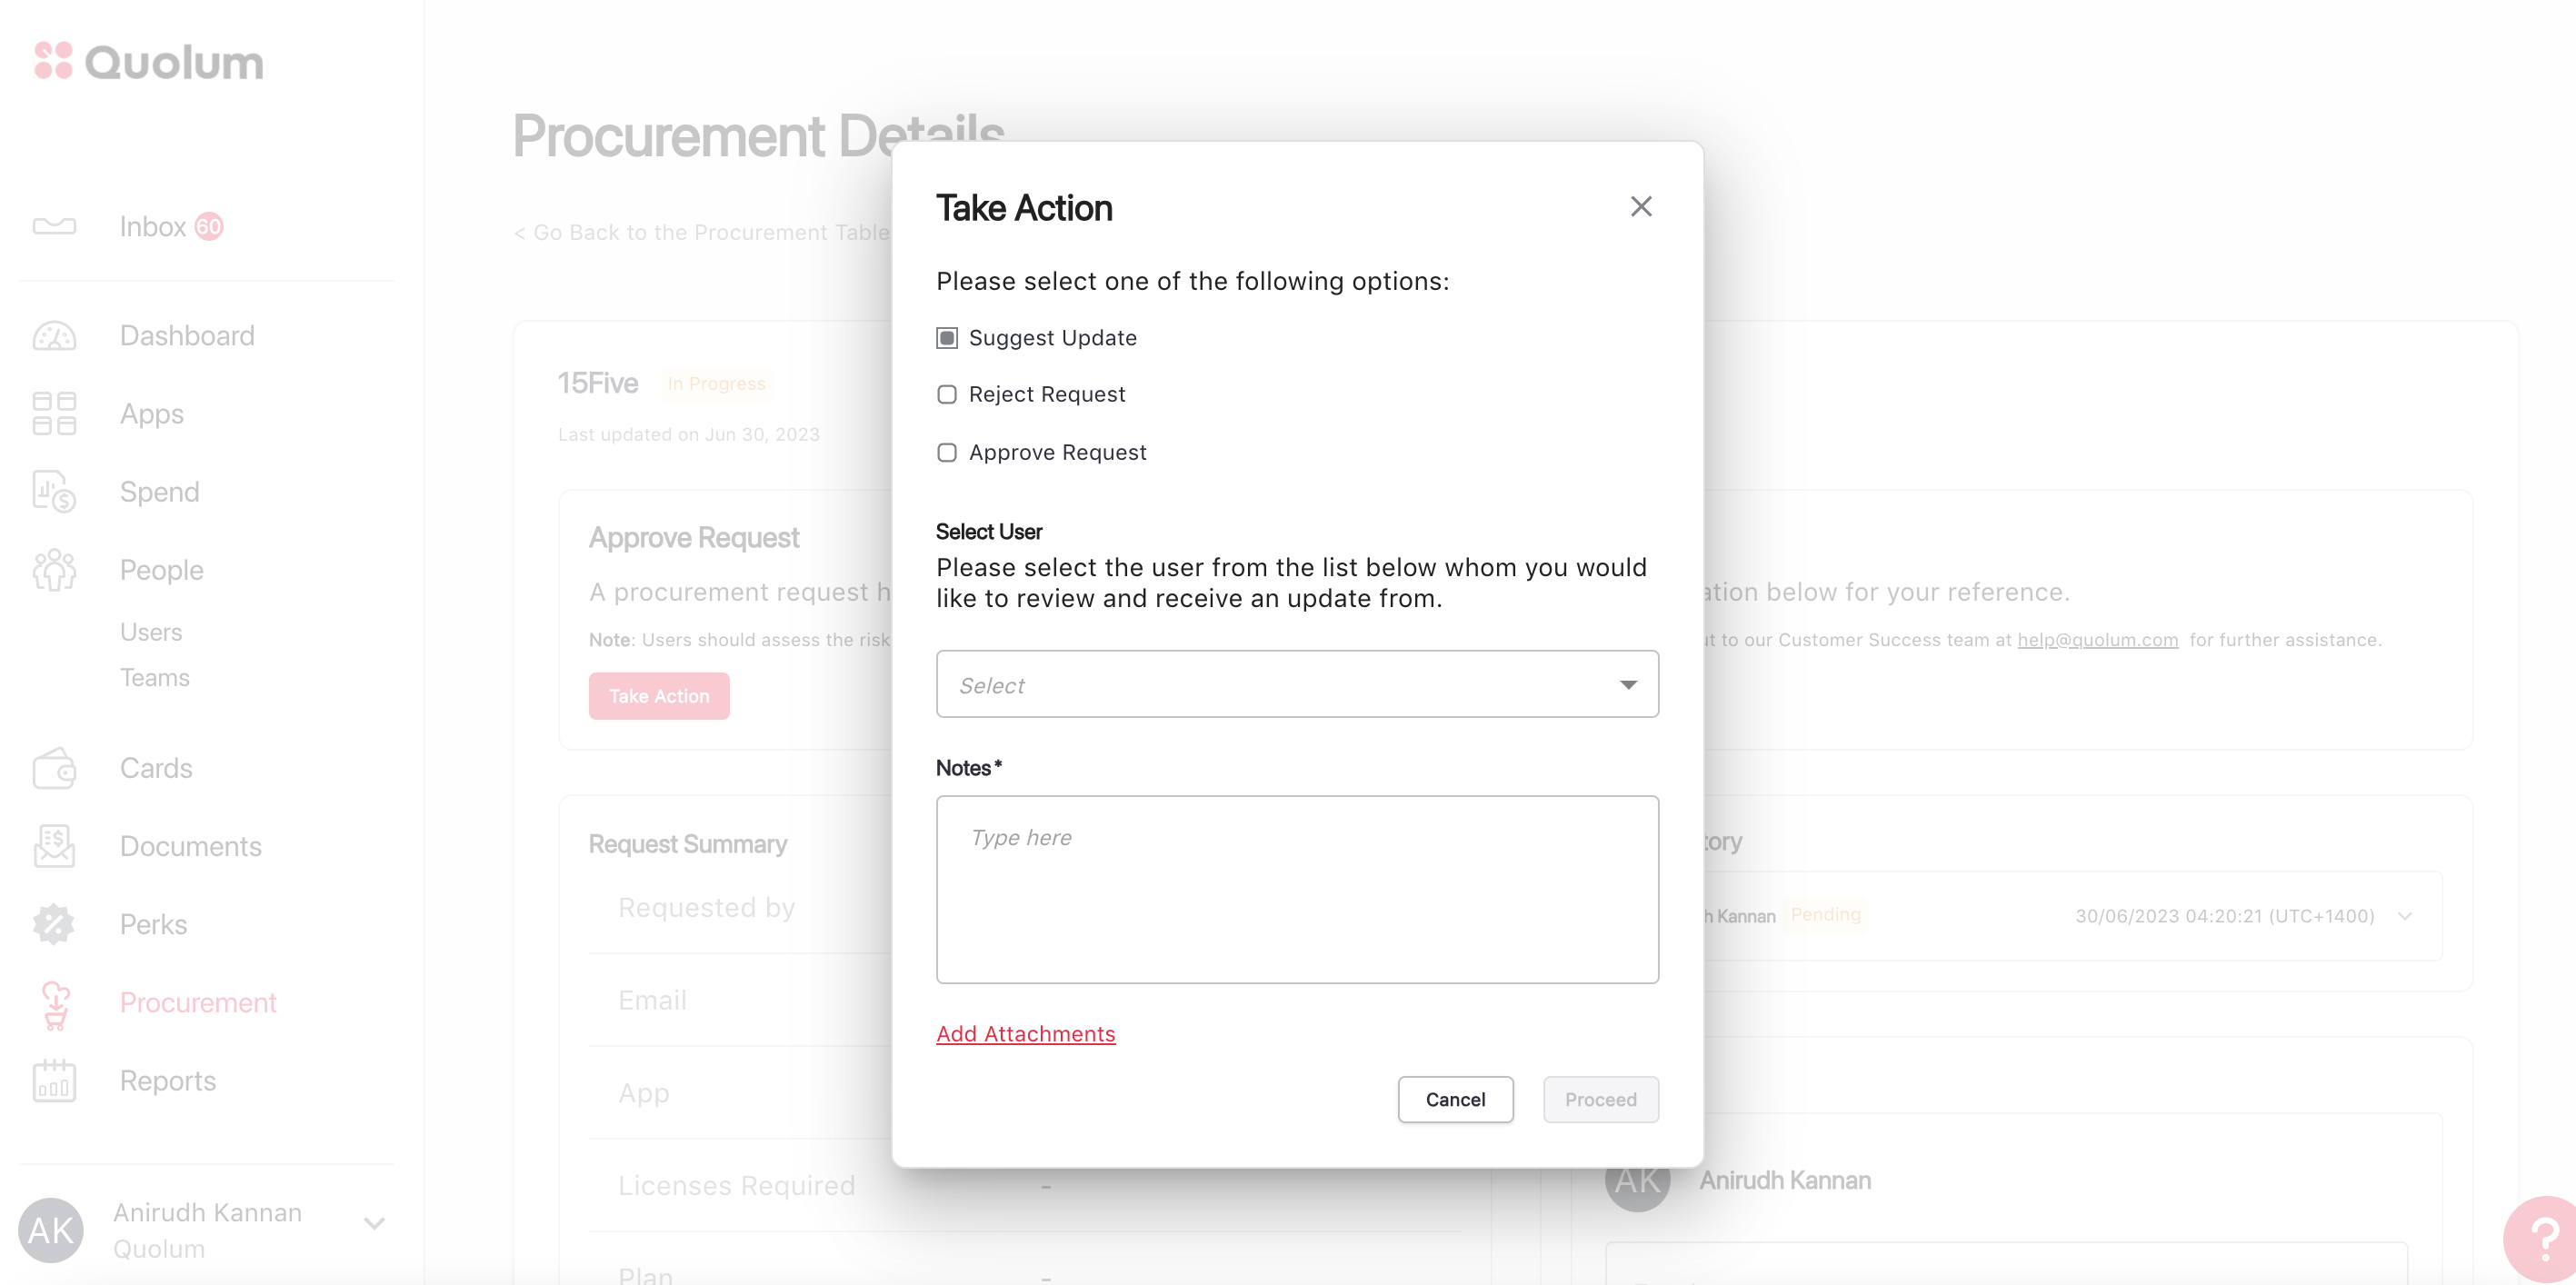2576x1285 pixels.
Task: Uncheck the Suggest Update option
Action: click(947, 338)
